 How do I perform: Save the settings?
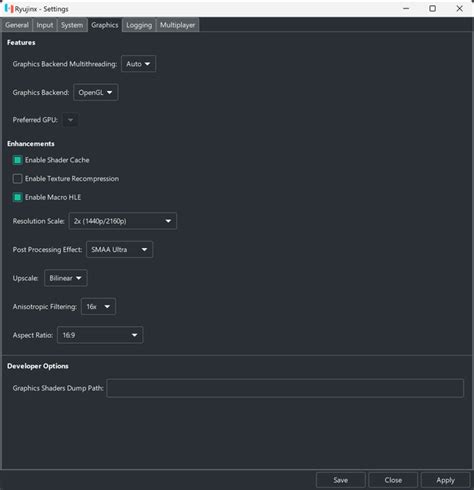coord(341,480)
